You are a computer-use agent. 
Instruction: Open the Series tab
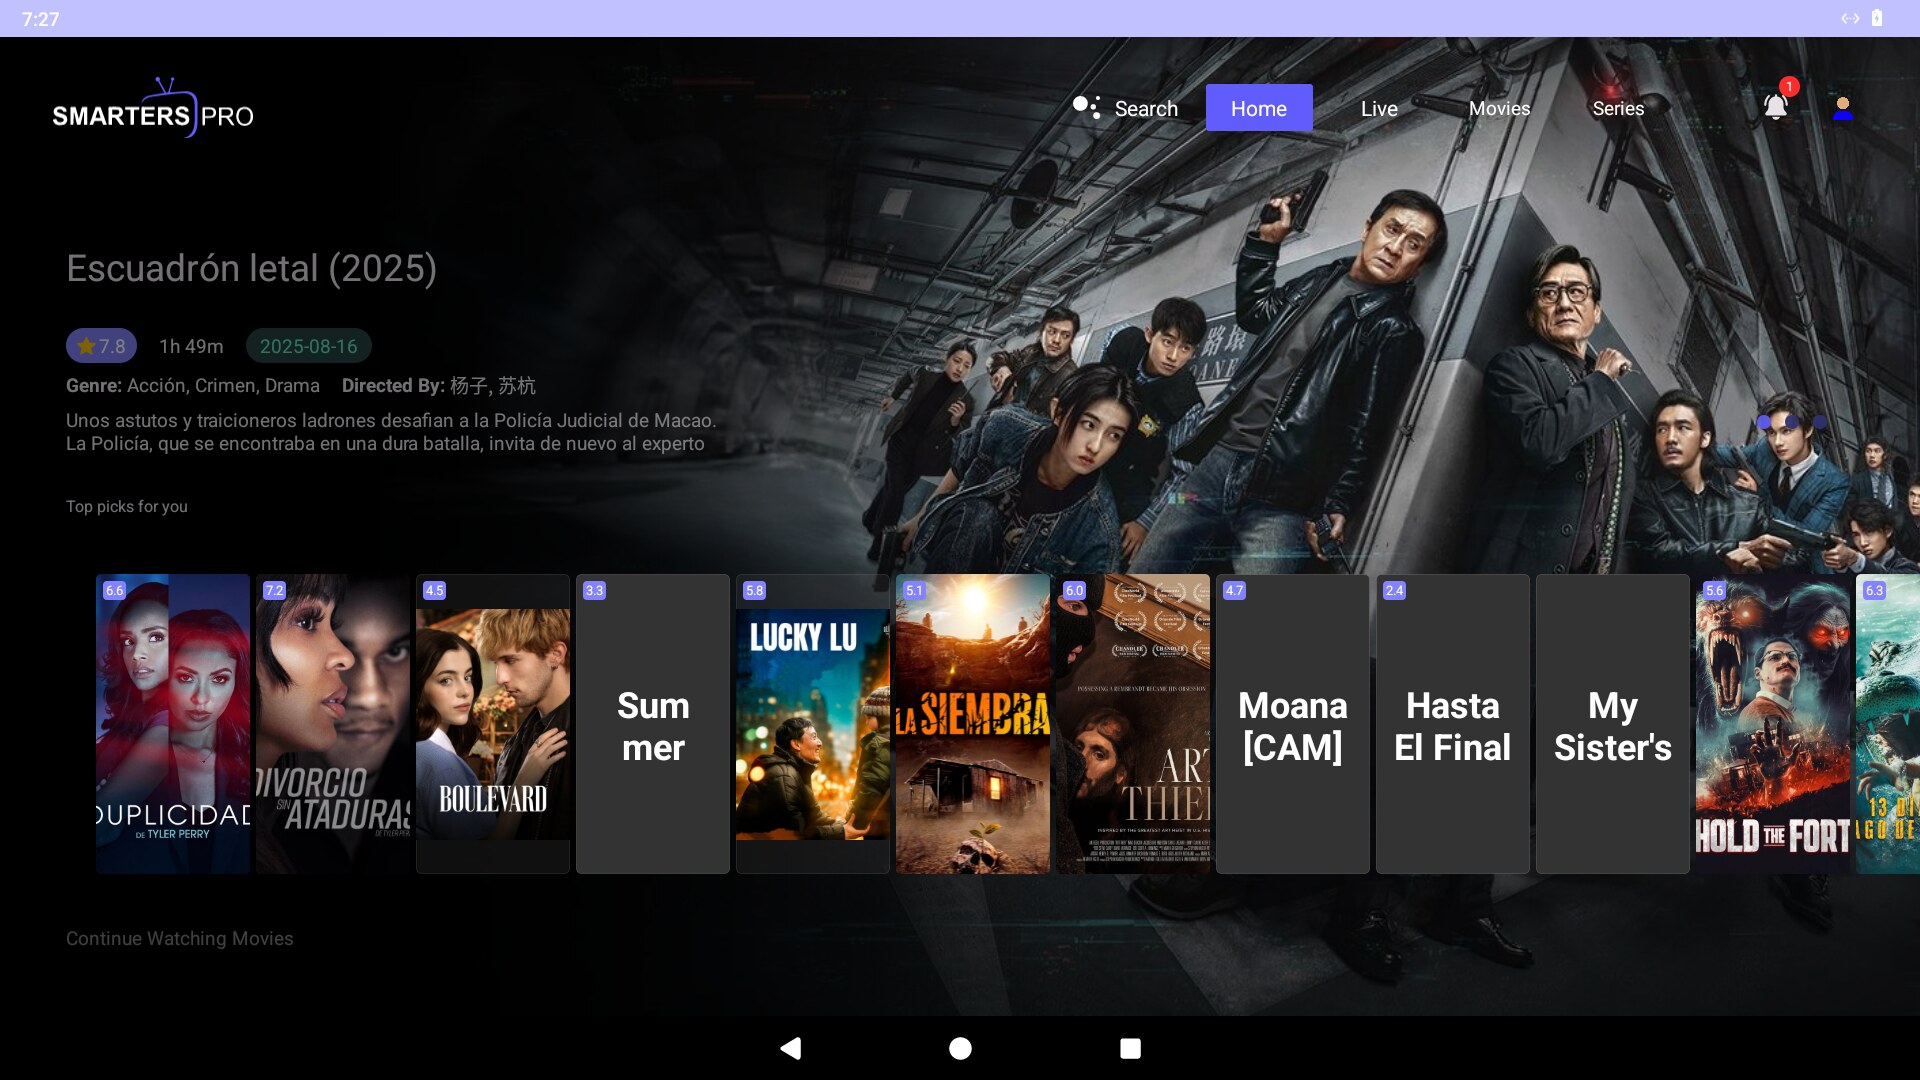[x=1618, y=108]
